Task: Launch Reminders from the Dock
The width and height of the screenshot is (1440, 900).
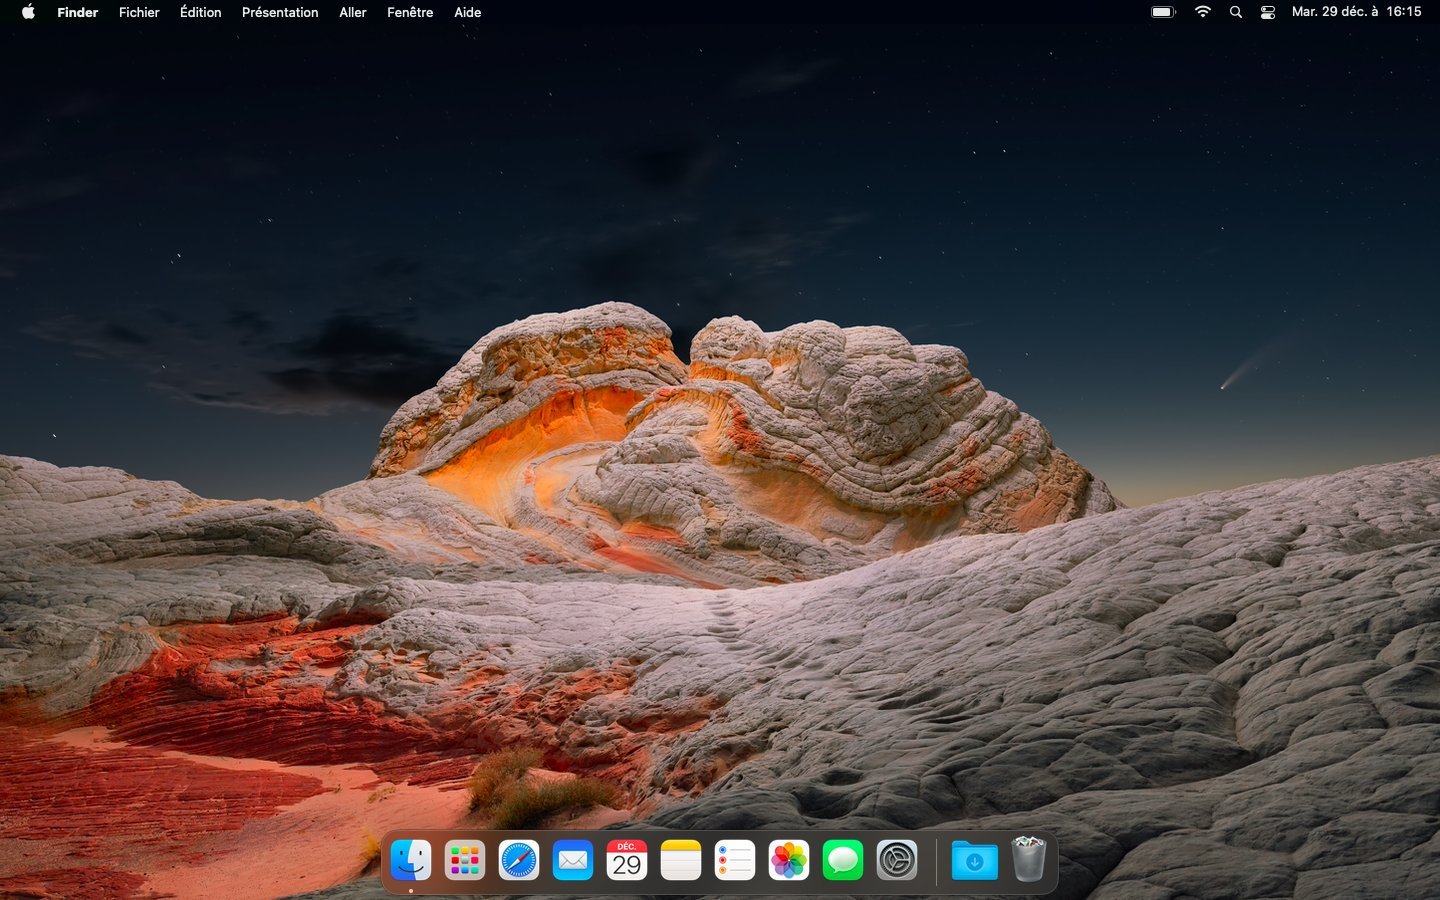Action: (x=735, y=860)
